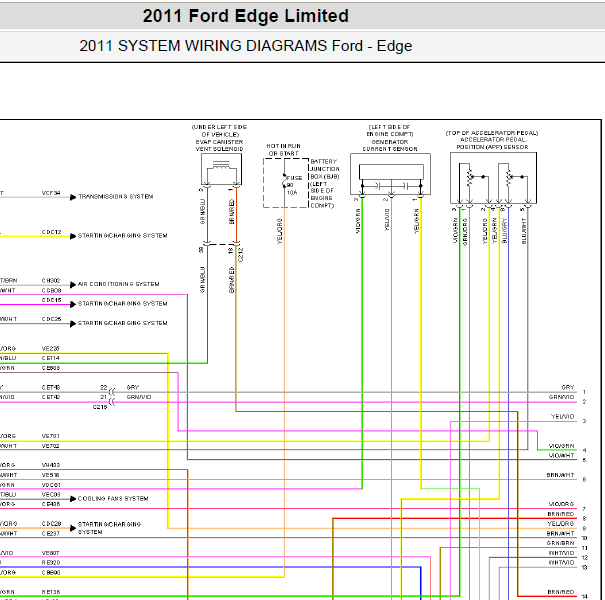The width and height of the screenshot is (605, 600).
Task: Select circuit code VCF34
Action: pyautogui.click(x=51, y=193)
